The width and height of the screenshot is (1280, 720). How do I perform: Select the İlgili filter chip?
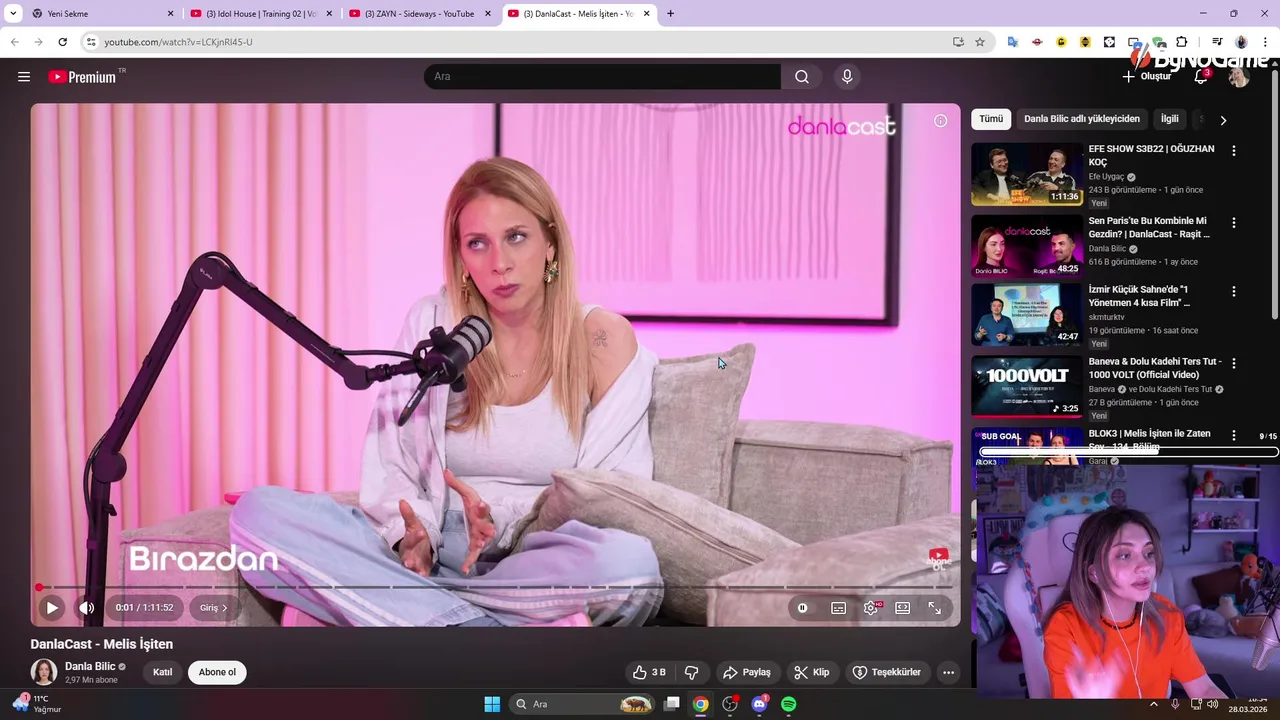click(x=1169, y=119)
